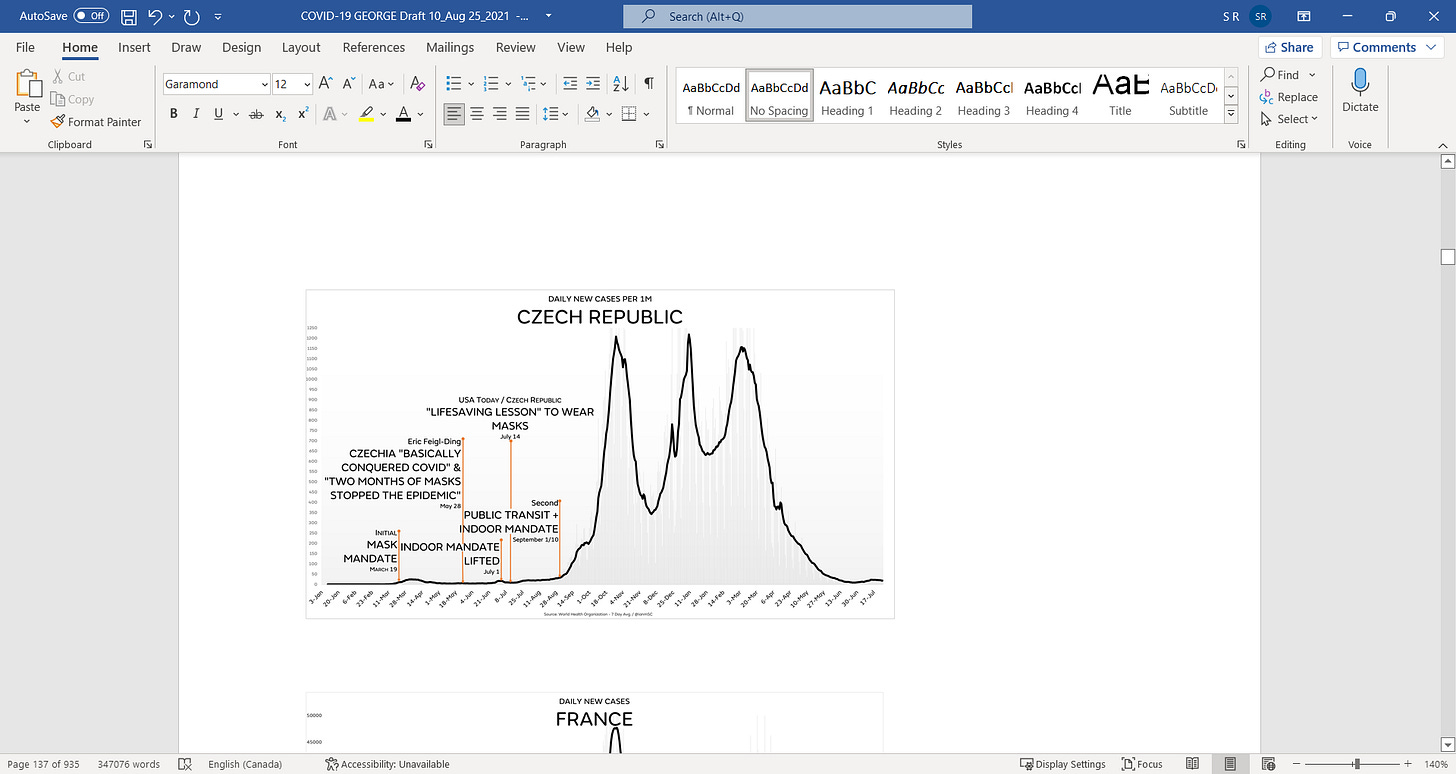The image size is (1456, 774).
Task: Open Ribbon Display Options in the title bar
Action: click(1303, 16)
